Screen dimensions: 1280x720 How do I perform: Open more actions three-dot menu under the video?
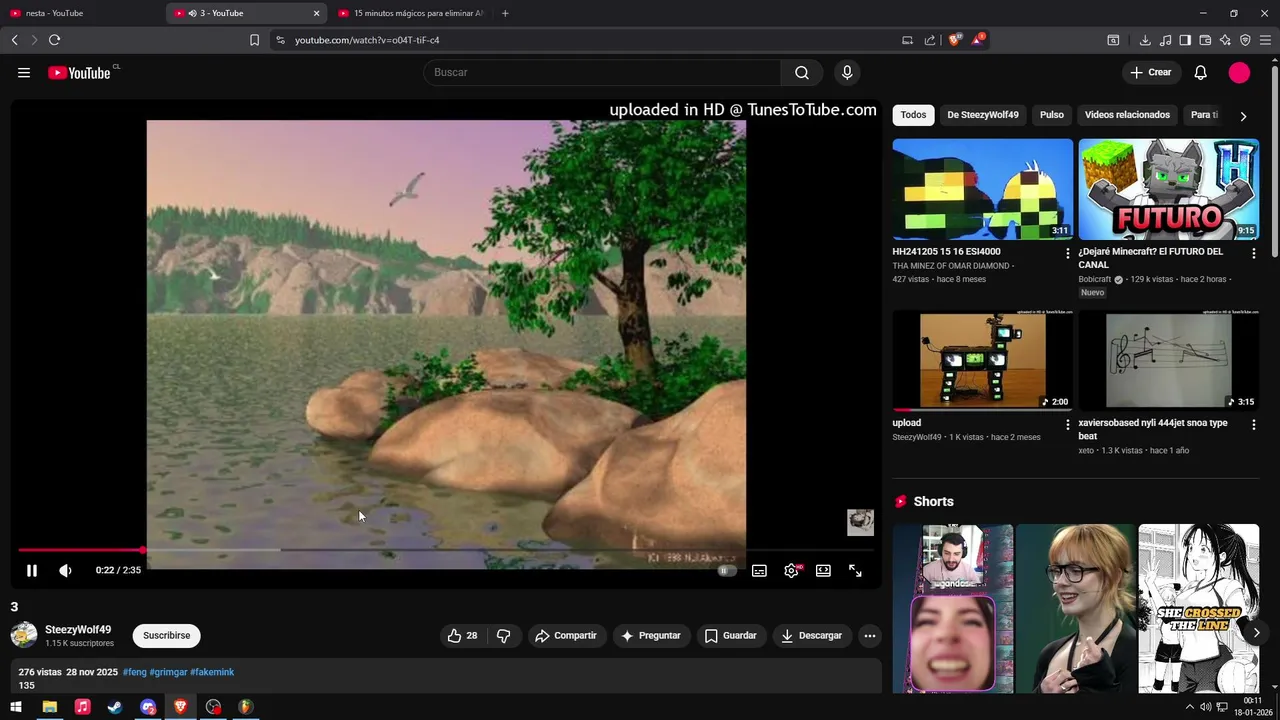870,635
